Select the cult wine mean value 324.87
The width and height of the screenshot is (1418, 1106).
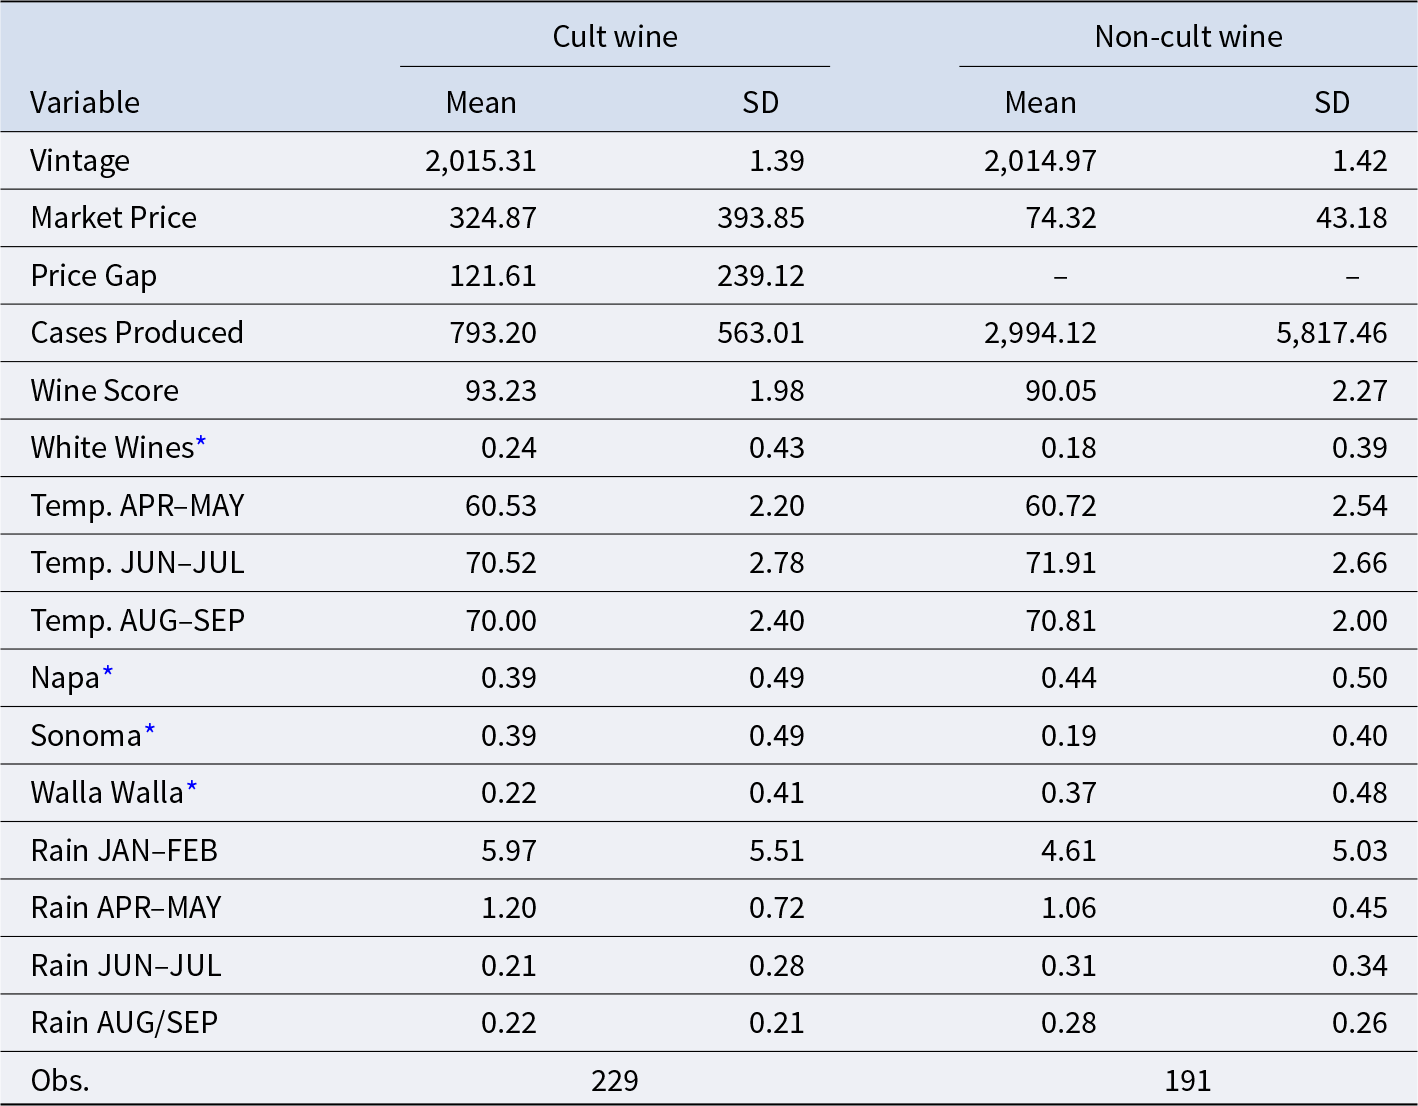tap(493, 218)
